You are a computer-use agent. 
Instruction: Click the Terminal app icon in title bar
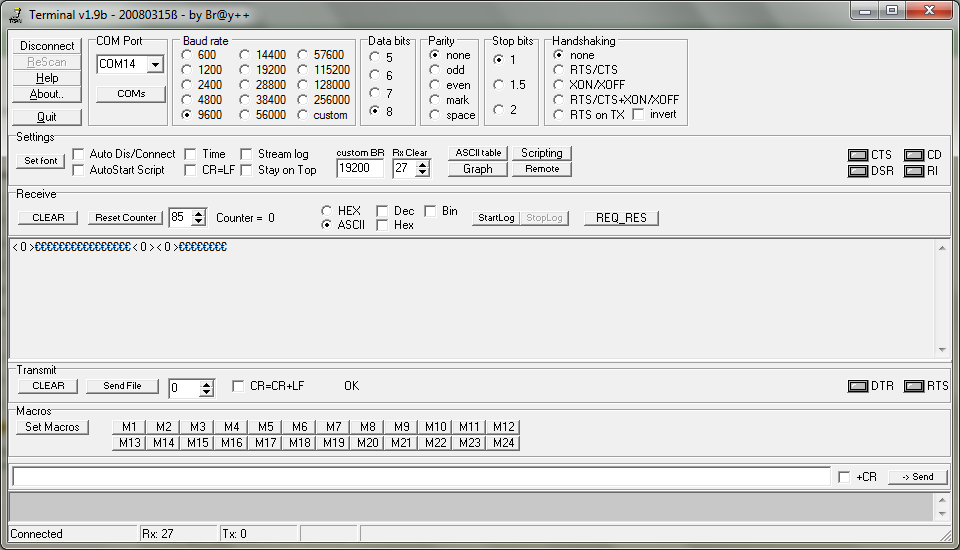(16, 15)
